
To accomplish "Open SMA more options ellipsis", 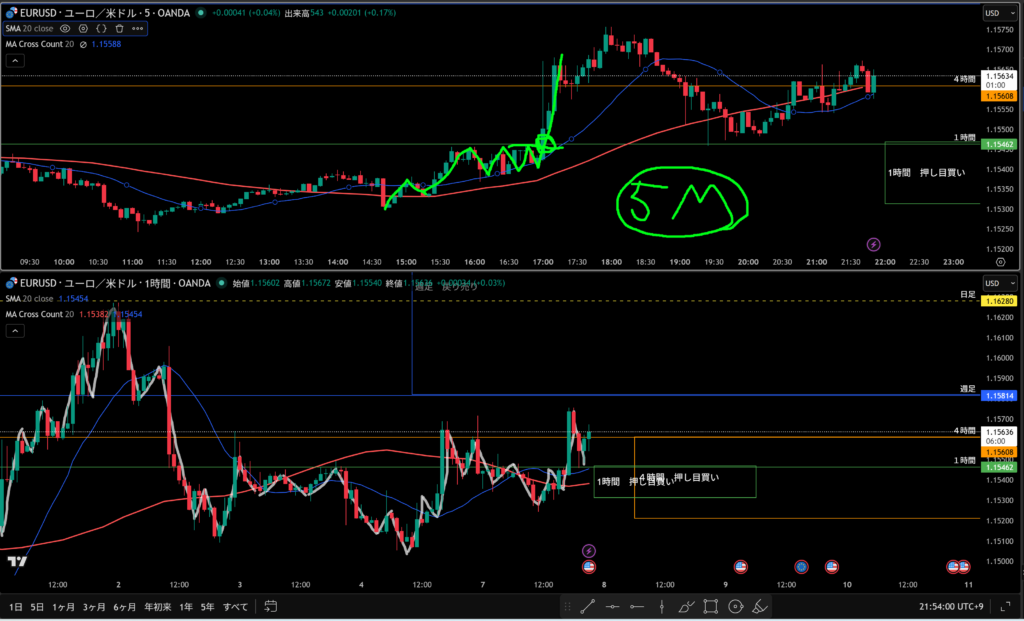I will [137, 29].
